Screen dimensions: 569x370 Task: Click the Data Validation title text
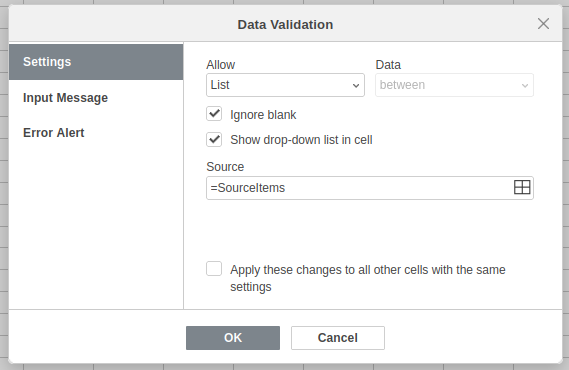pos(285,25)
